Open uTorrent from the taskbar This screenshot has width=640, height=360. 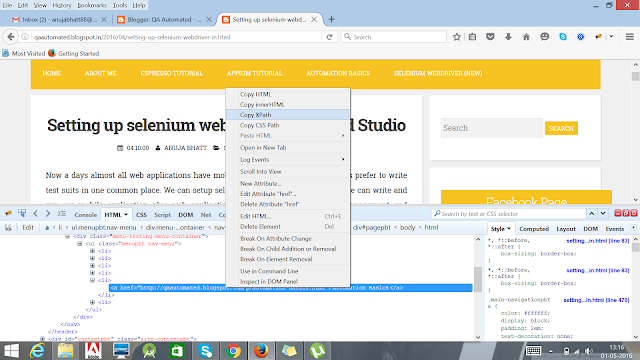point(317,351)
